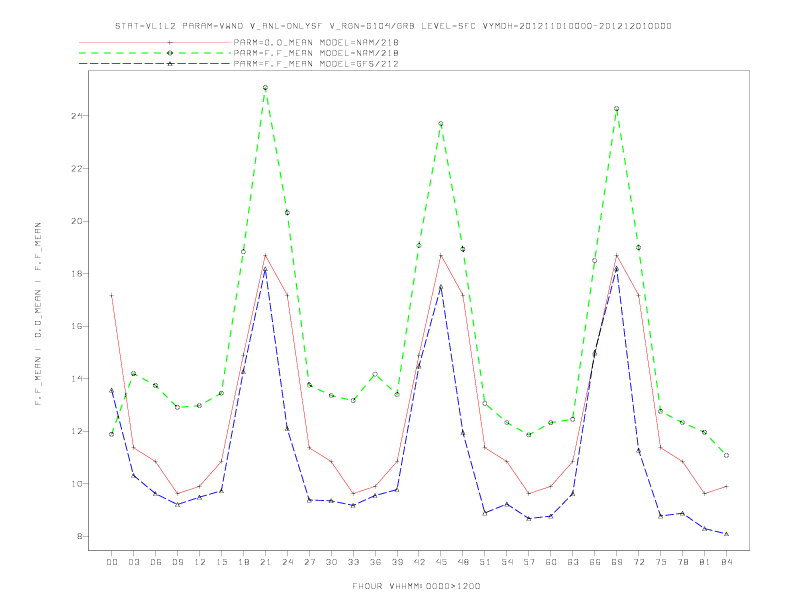Image resolution: width=792 pixels, height=612 pixels.
Task: Click green line peak point at hour 21
Action: pyautogui.click(x=265, y=87)
